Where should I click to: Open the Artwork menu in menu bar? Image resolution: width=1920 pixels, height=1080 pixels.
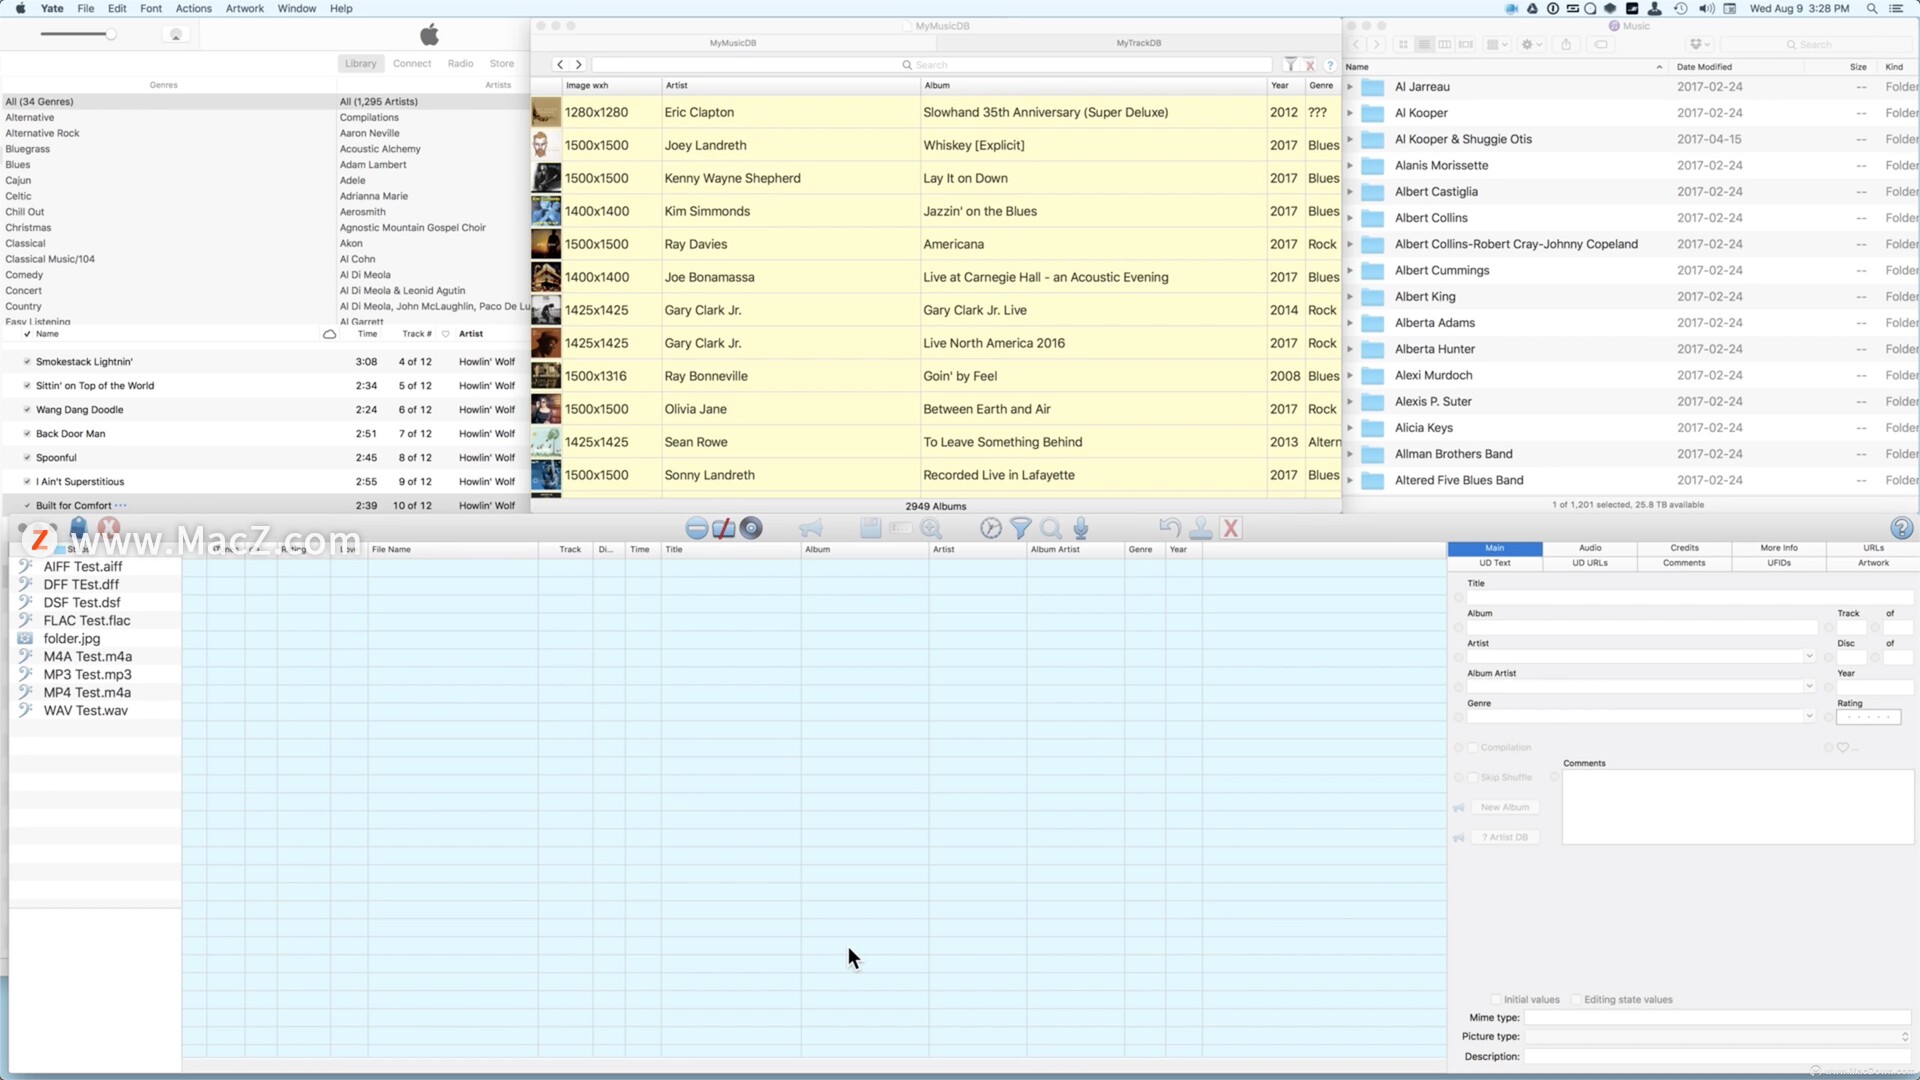(244, 8)
